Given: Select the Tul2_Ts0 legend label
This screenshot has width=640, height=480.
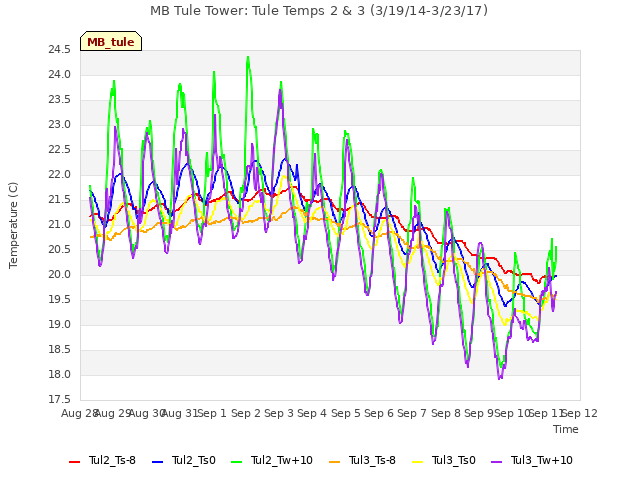Looking at the screenshot, I should [193, 460].
